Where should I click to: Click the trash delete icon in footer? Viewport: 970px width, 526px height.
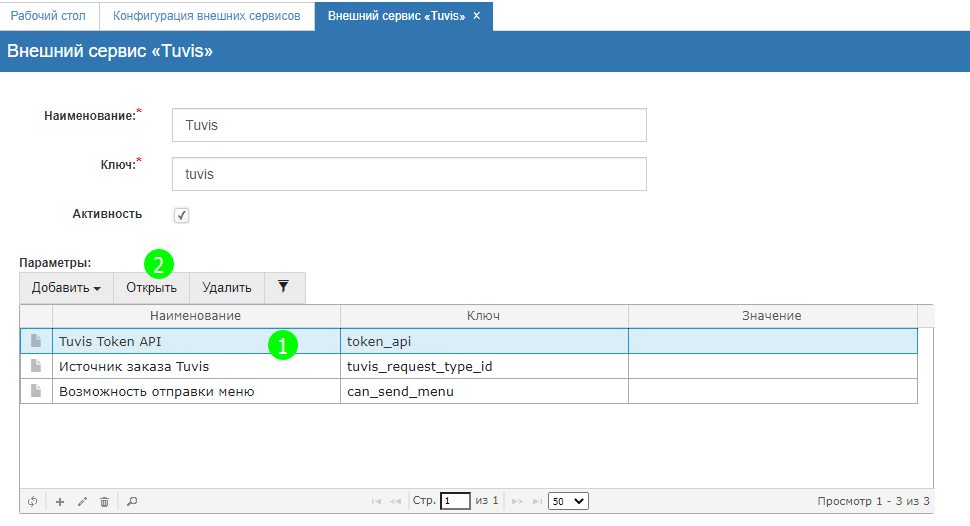point(104,501)
